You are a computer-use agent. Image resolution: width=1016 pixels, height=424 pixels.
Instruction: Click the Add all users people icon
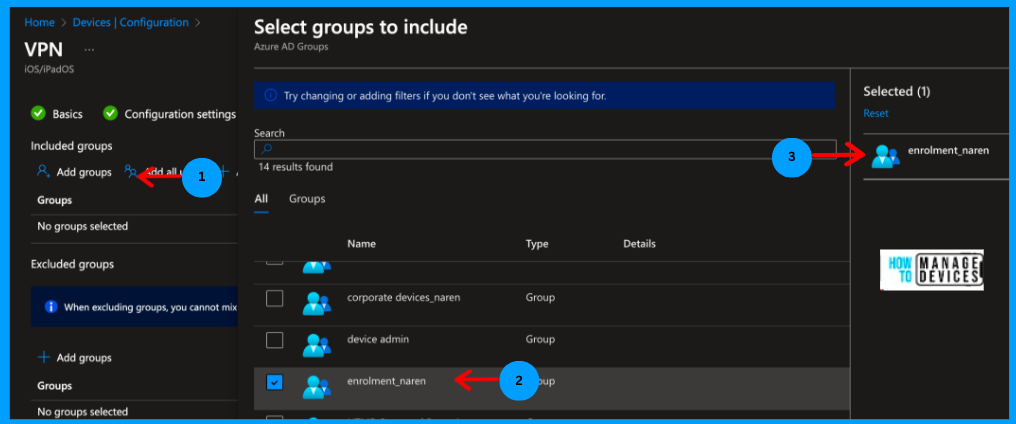[x=130, y=172]
